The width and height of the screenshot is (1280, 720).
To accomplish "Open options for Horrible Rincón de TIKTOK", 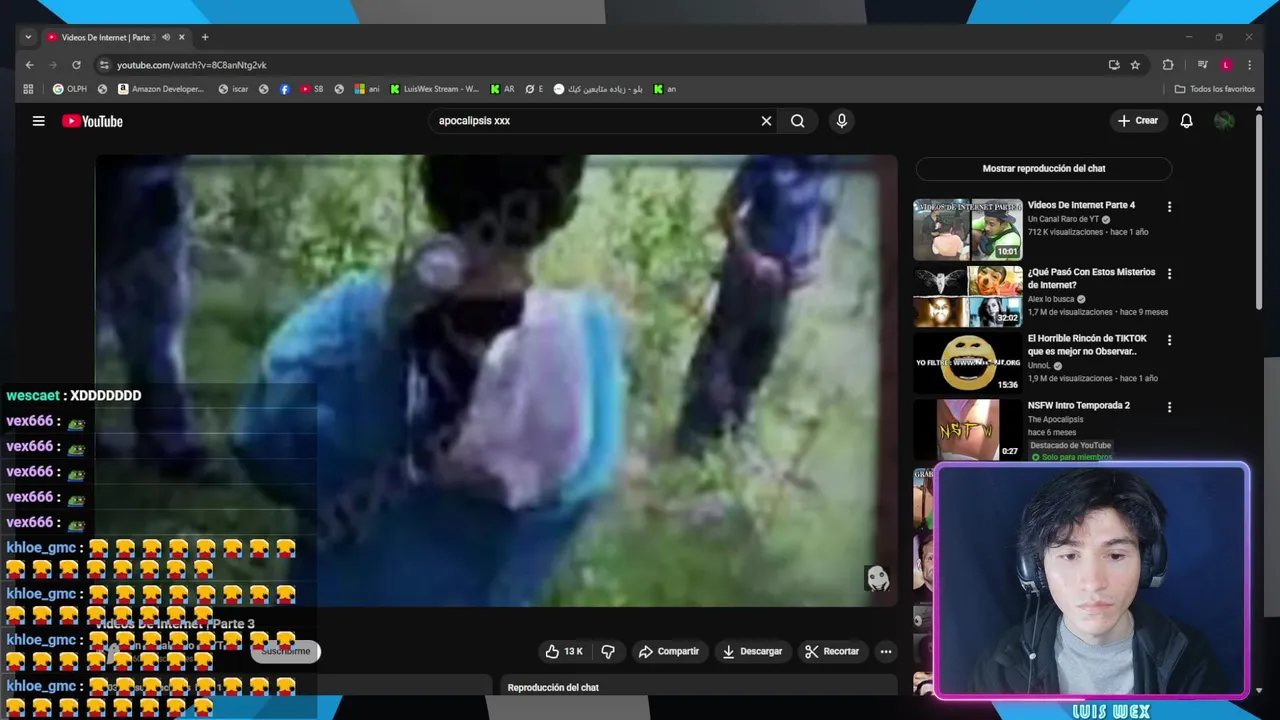I will coord(1169,340).
